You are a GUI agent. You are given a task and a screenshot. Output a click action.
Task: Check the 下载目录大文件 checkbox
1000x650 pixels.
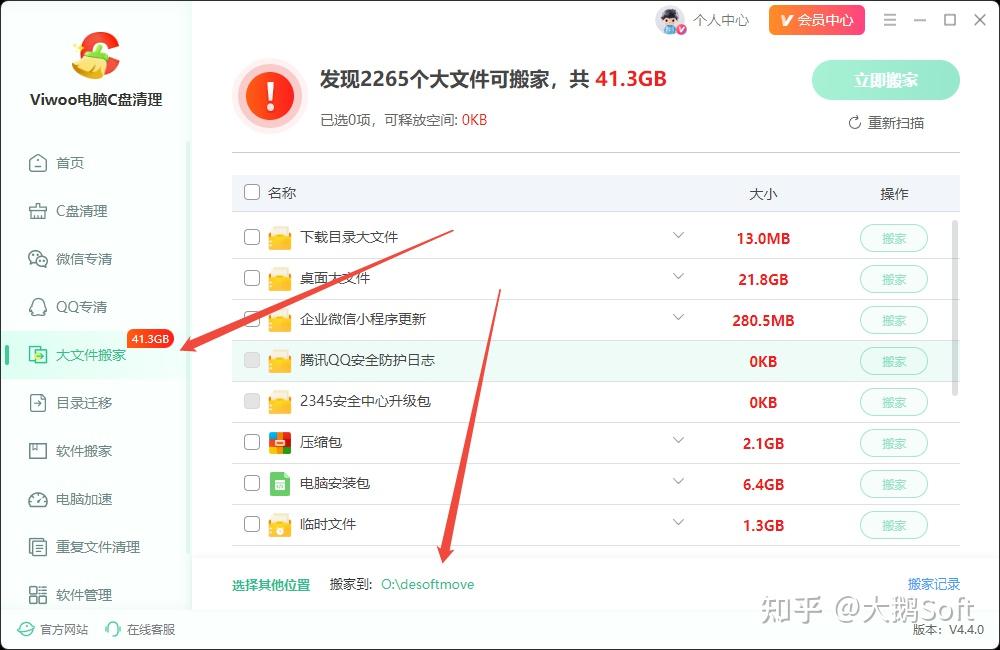(x=252, y=237)
